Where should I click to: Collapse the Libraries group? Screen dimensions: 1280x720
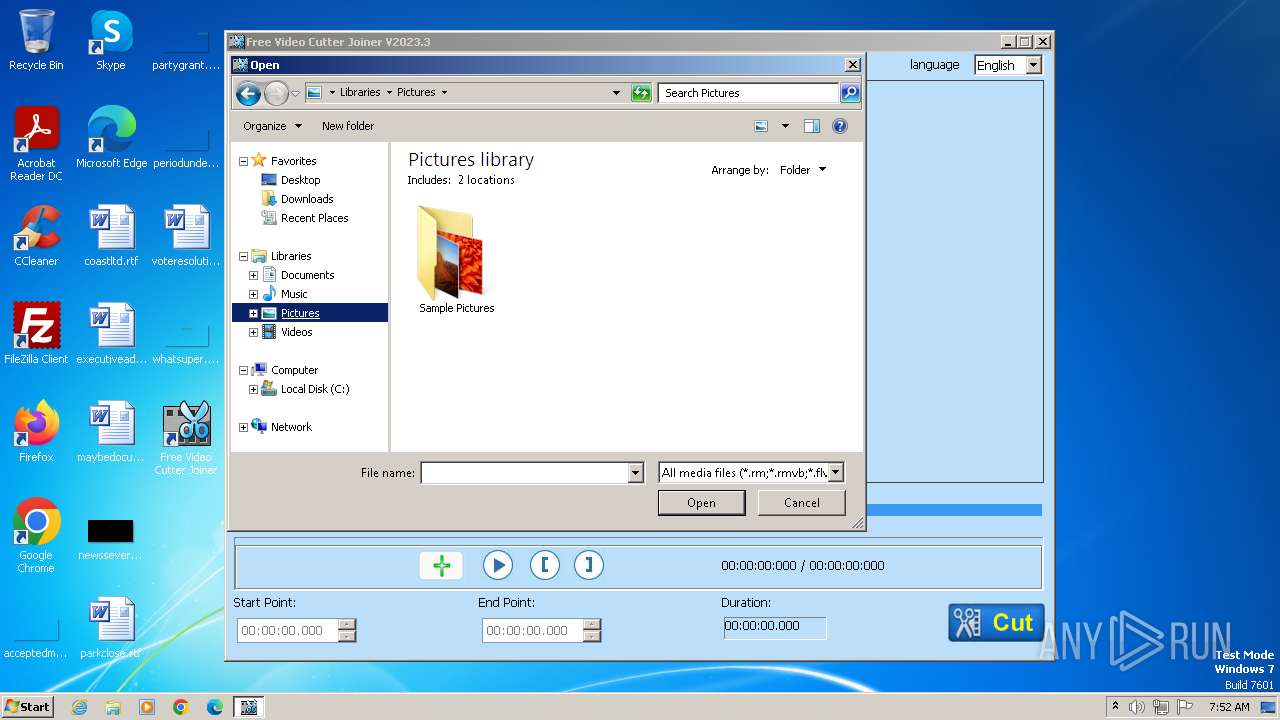243,256
